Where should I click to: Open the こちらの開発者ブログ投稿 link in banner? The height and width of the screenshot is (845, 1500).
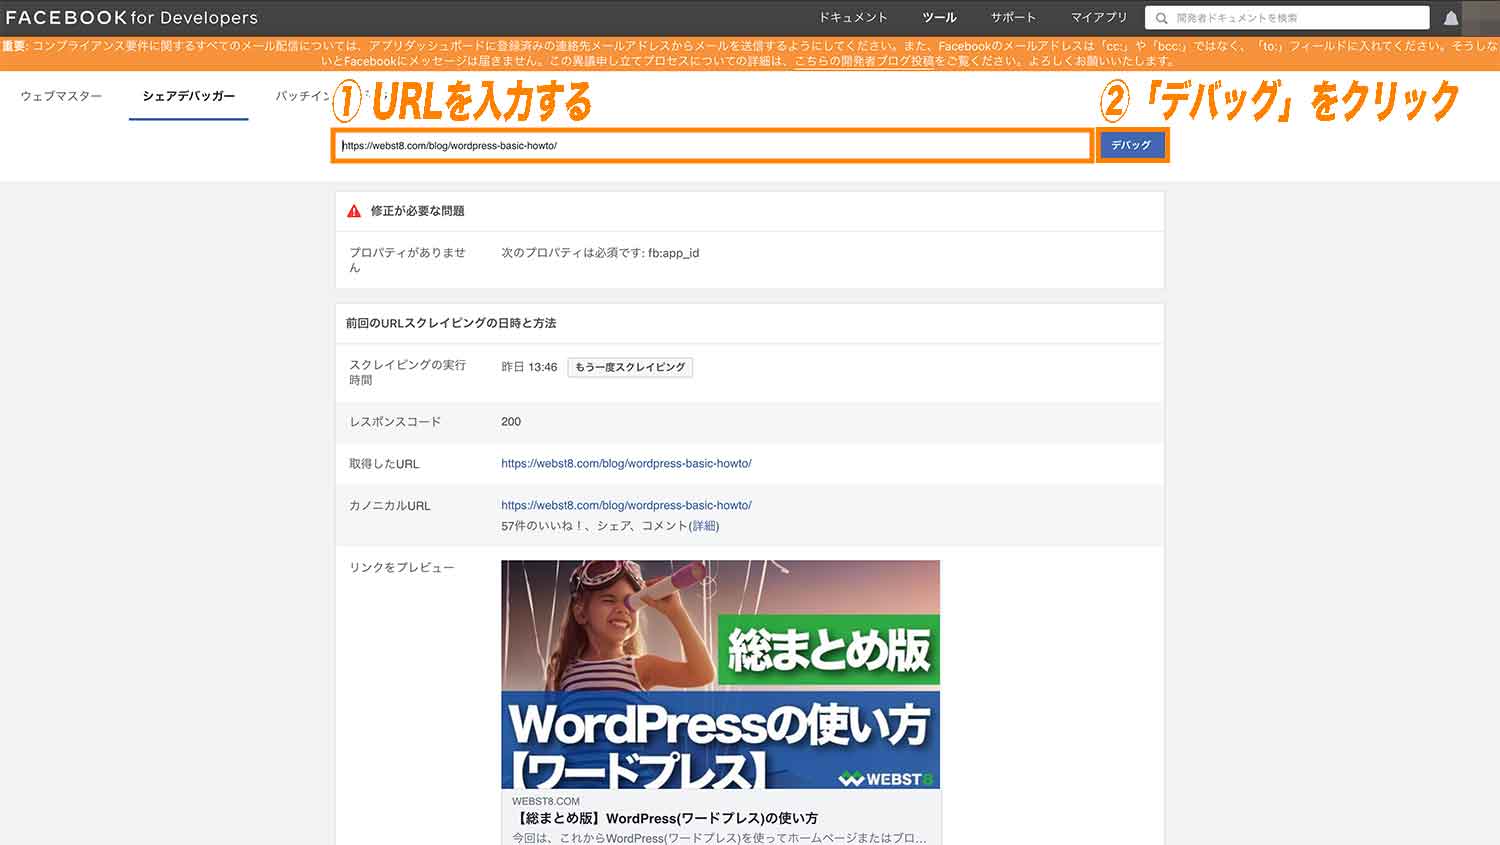pos(864,61)
